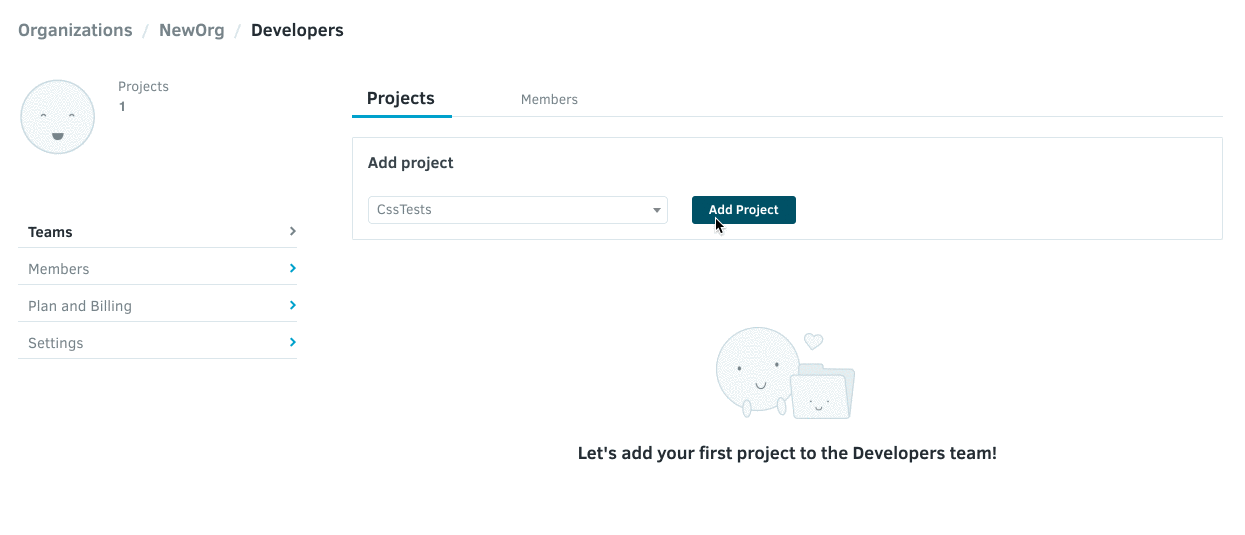
Task: Open Members in the left sidebar
Action: click(59, 269)
